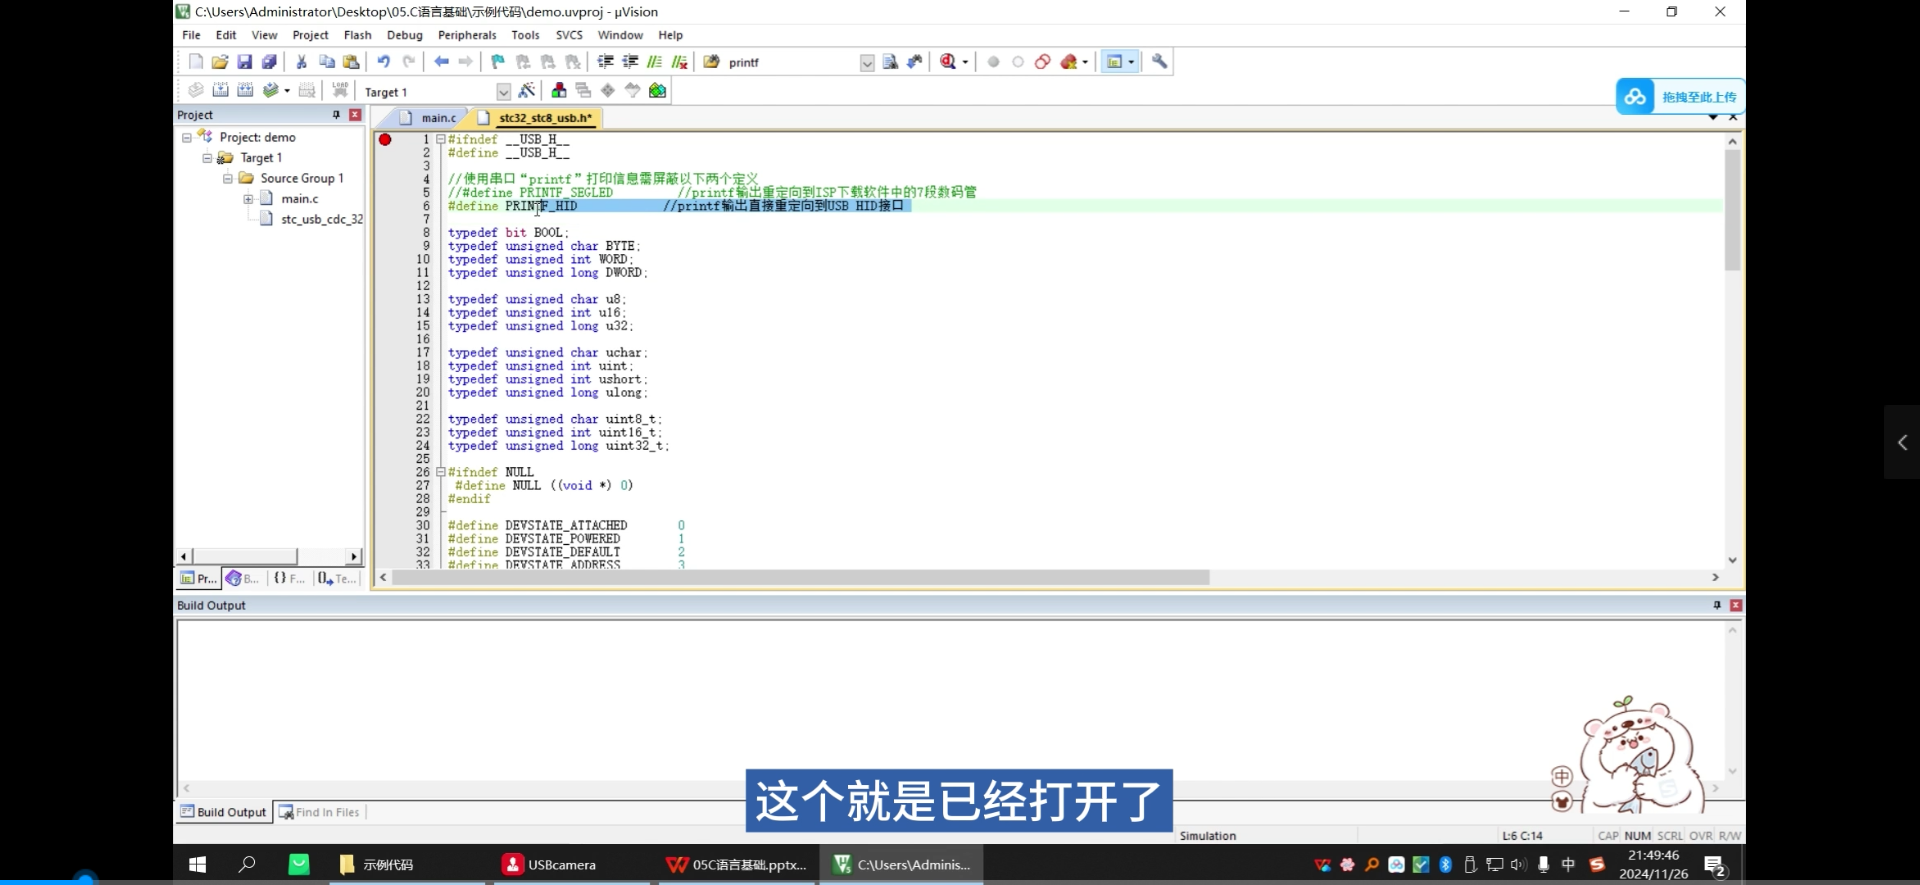The image size is (1920, 885).
Task: Save the current file with the floppy icon
Action: click(x=244, y=62)
